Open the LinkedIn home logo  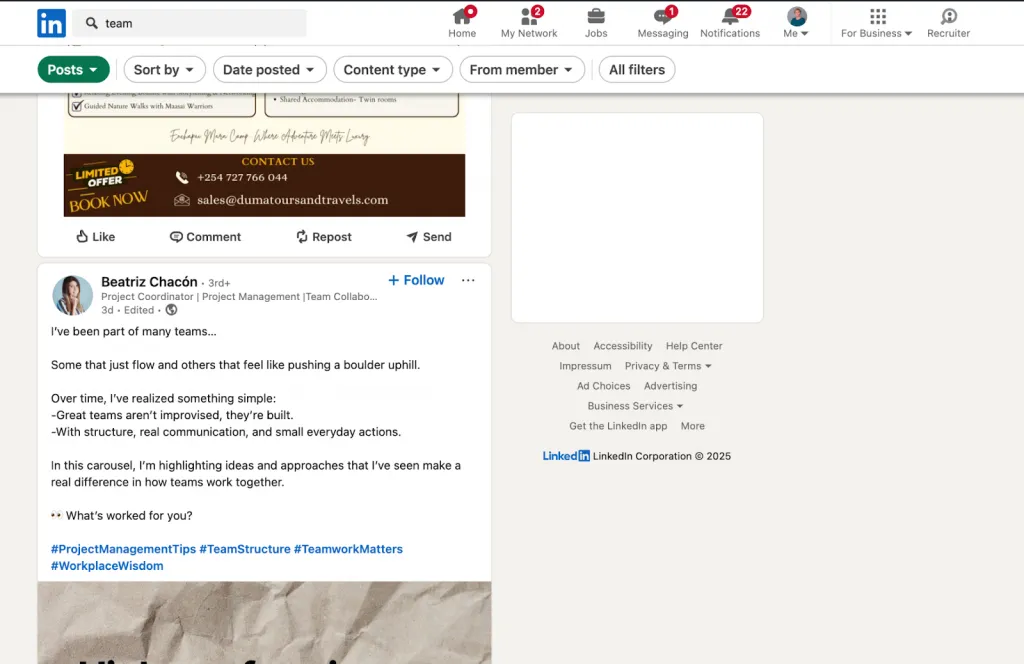tap(51, 24)
